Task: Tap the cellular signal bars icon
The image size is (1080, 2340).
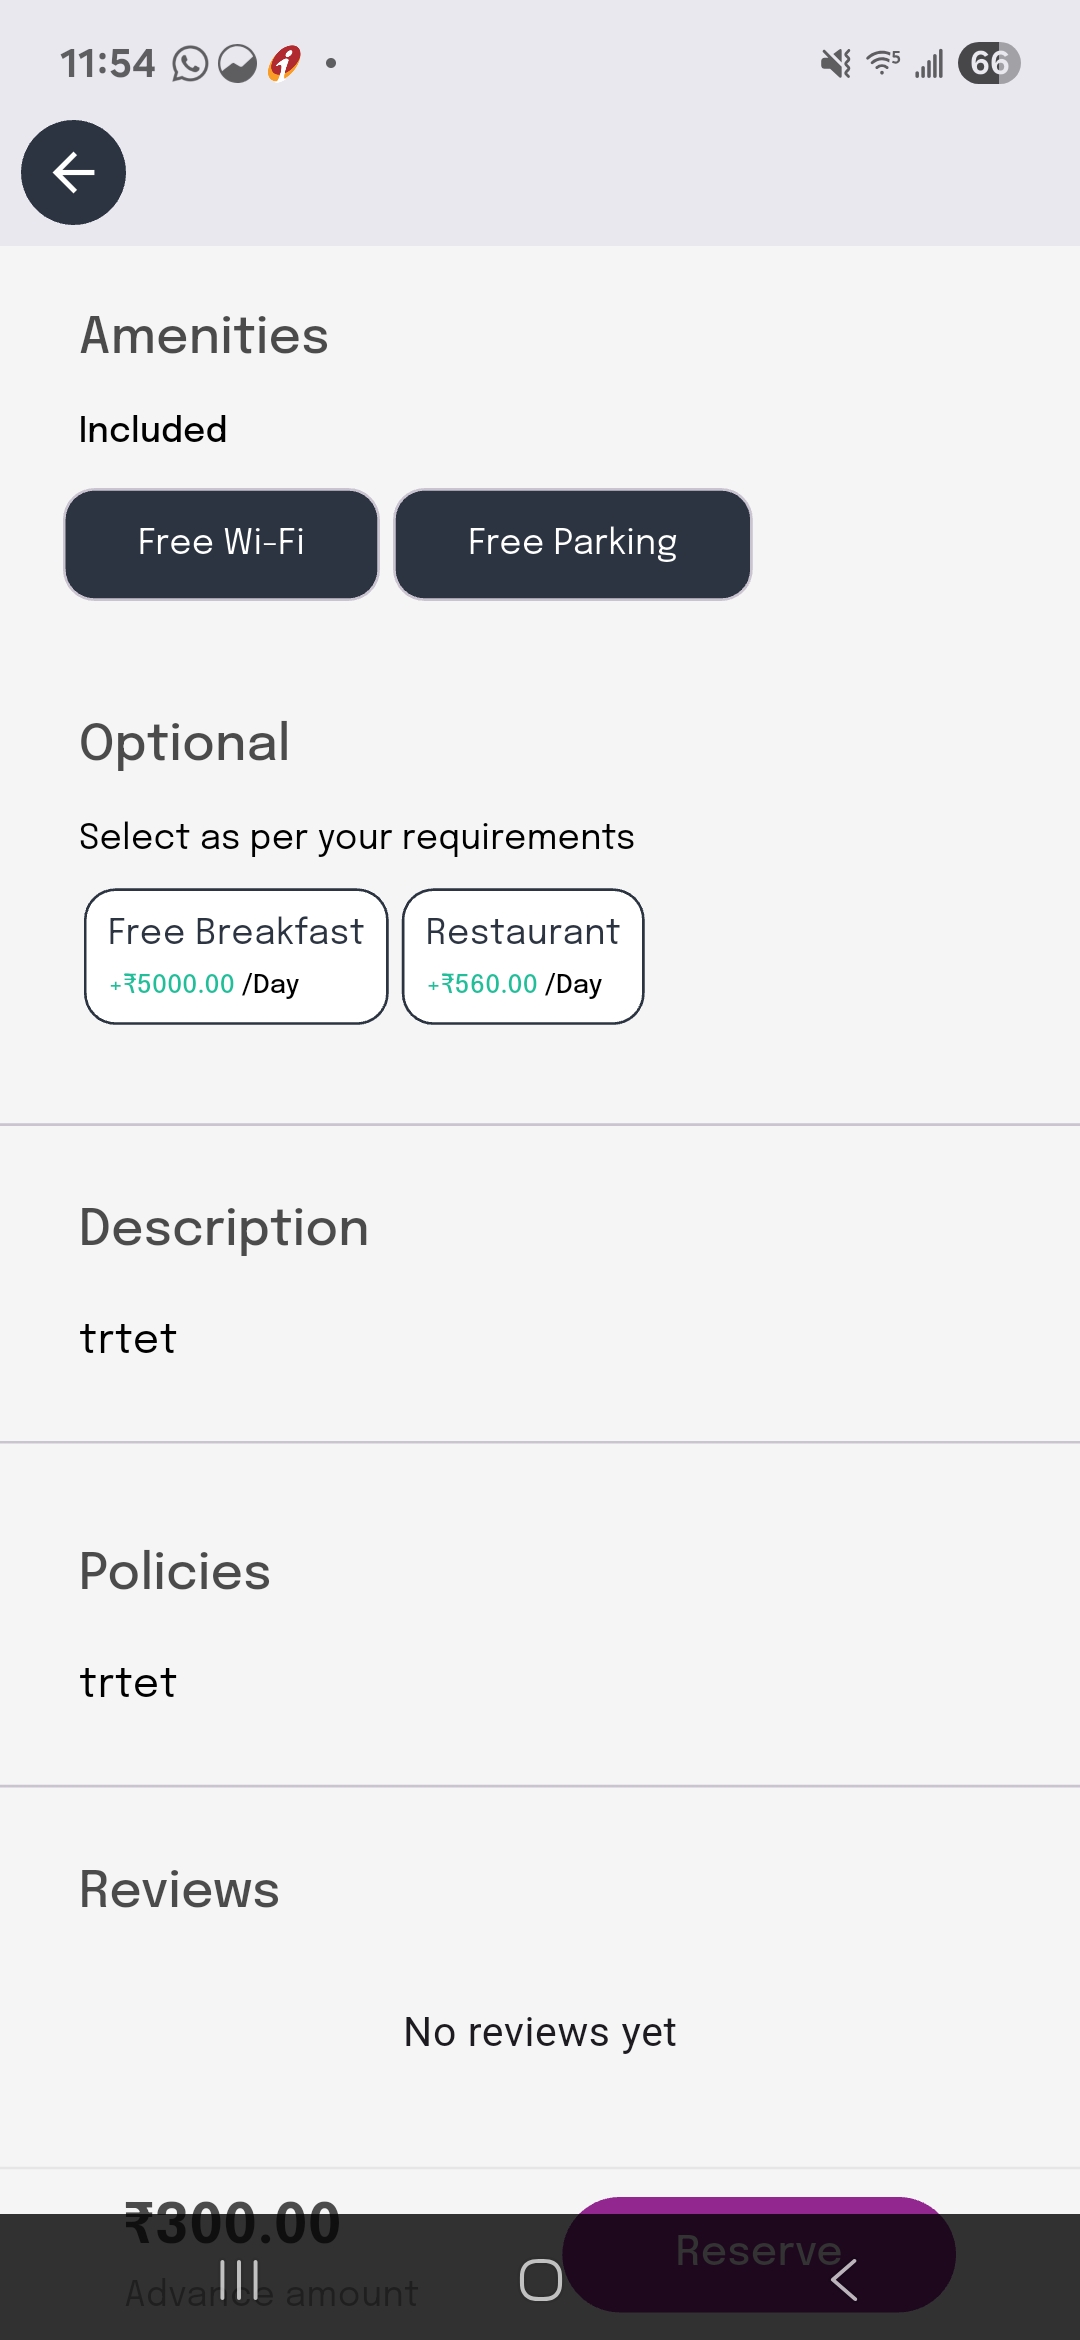Action: [929, 64]
